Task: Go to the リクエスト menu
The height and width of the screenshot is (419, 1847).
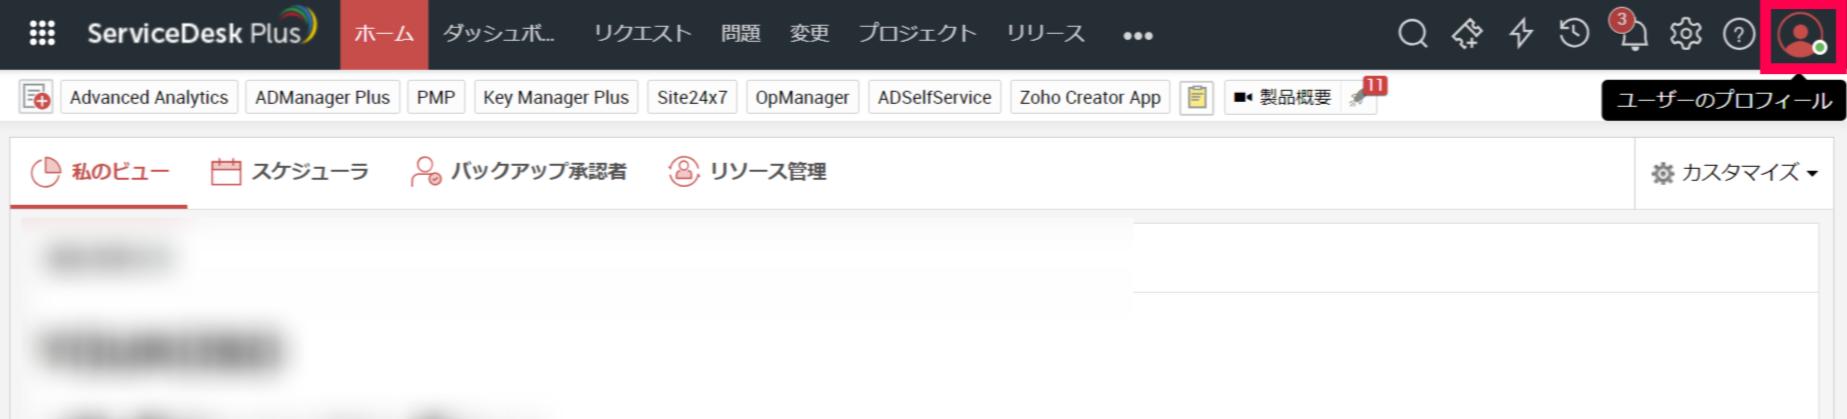Action: point(642,34)
